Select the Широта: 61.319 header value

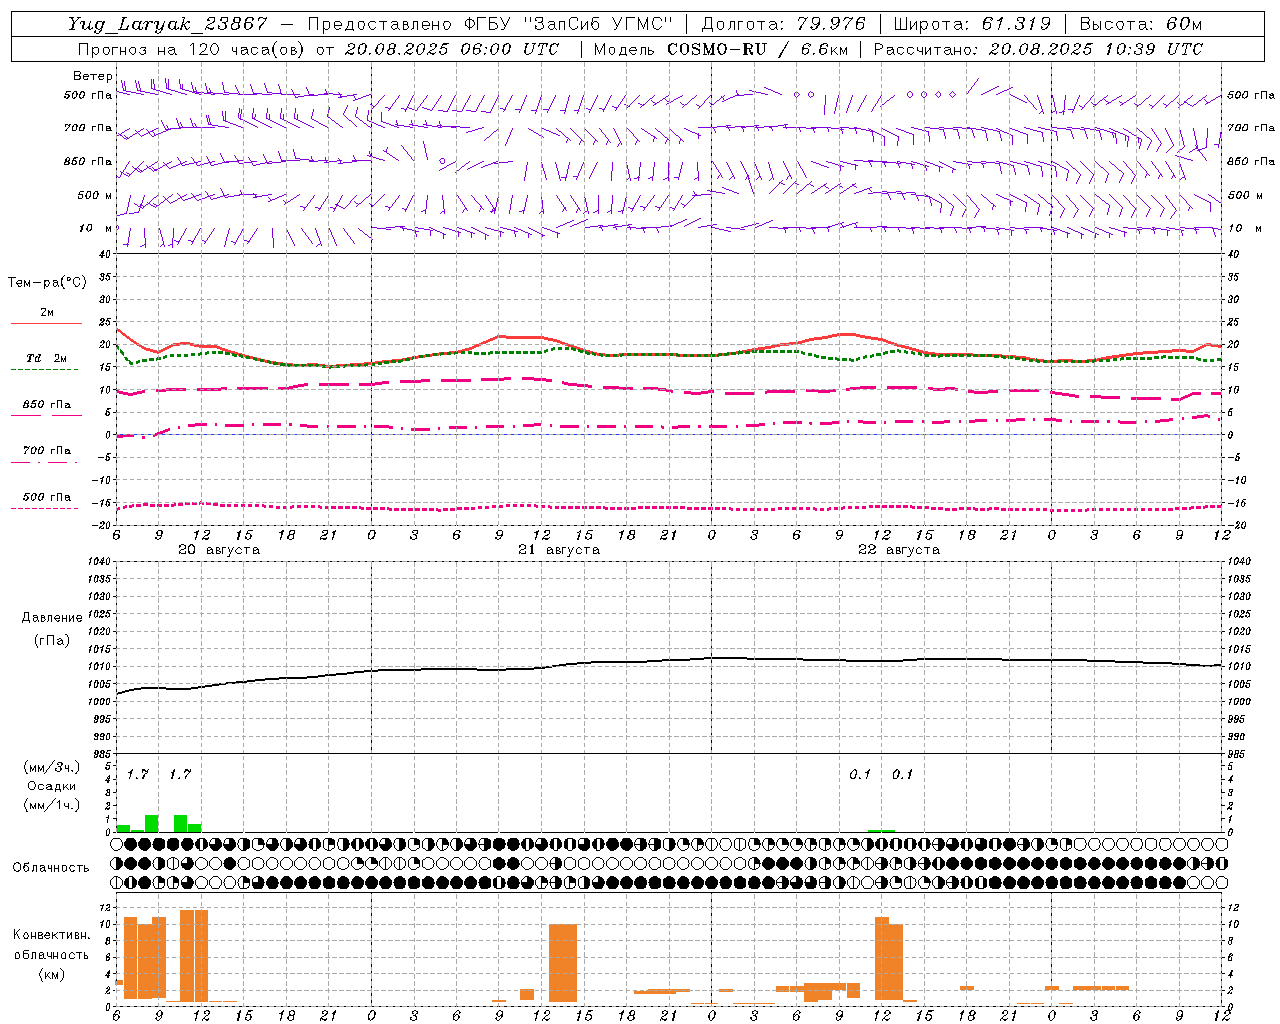972,24
